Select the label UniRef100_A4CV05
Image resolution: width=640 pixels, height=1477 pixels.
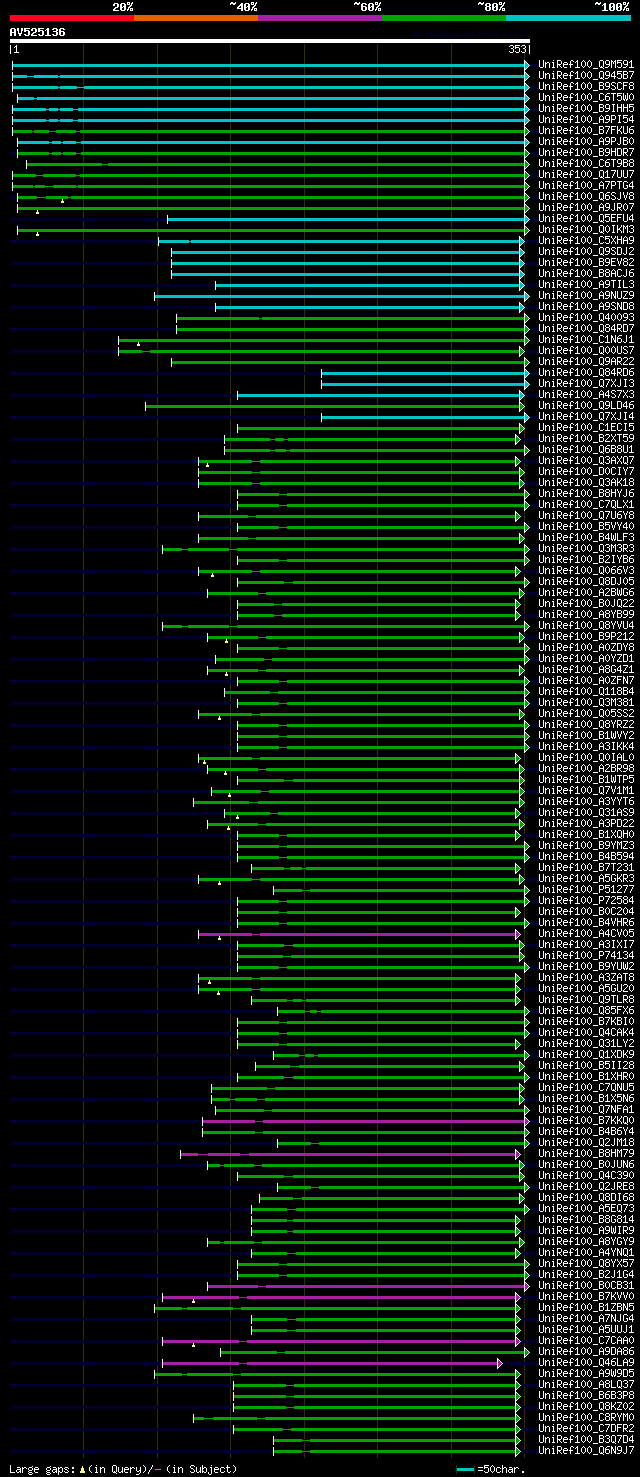[x=586, y=934]
